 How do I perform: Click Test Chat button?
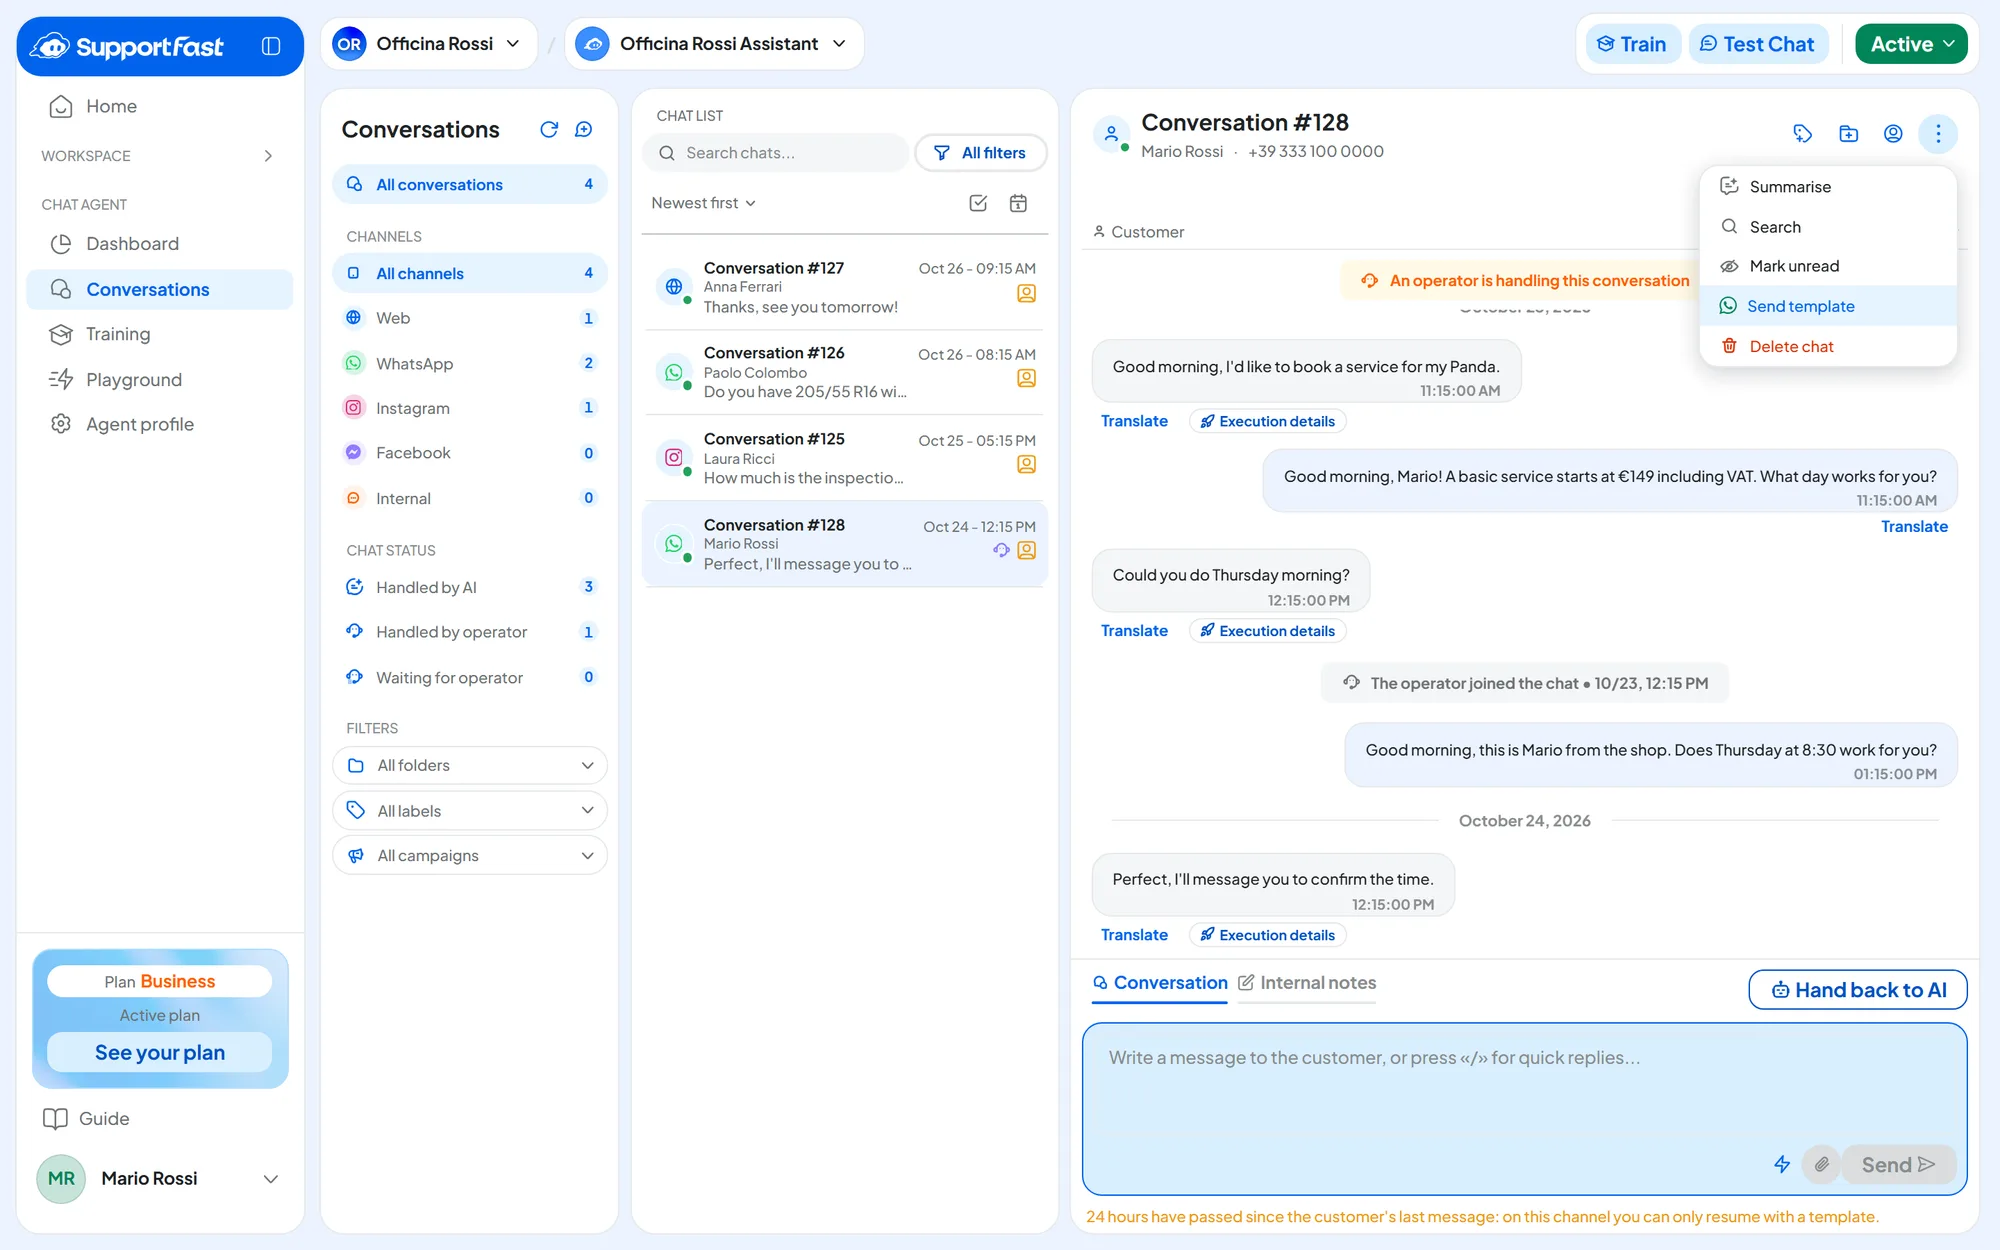tap(1758, 44)
